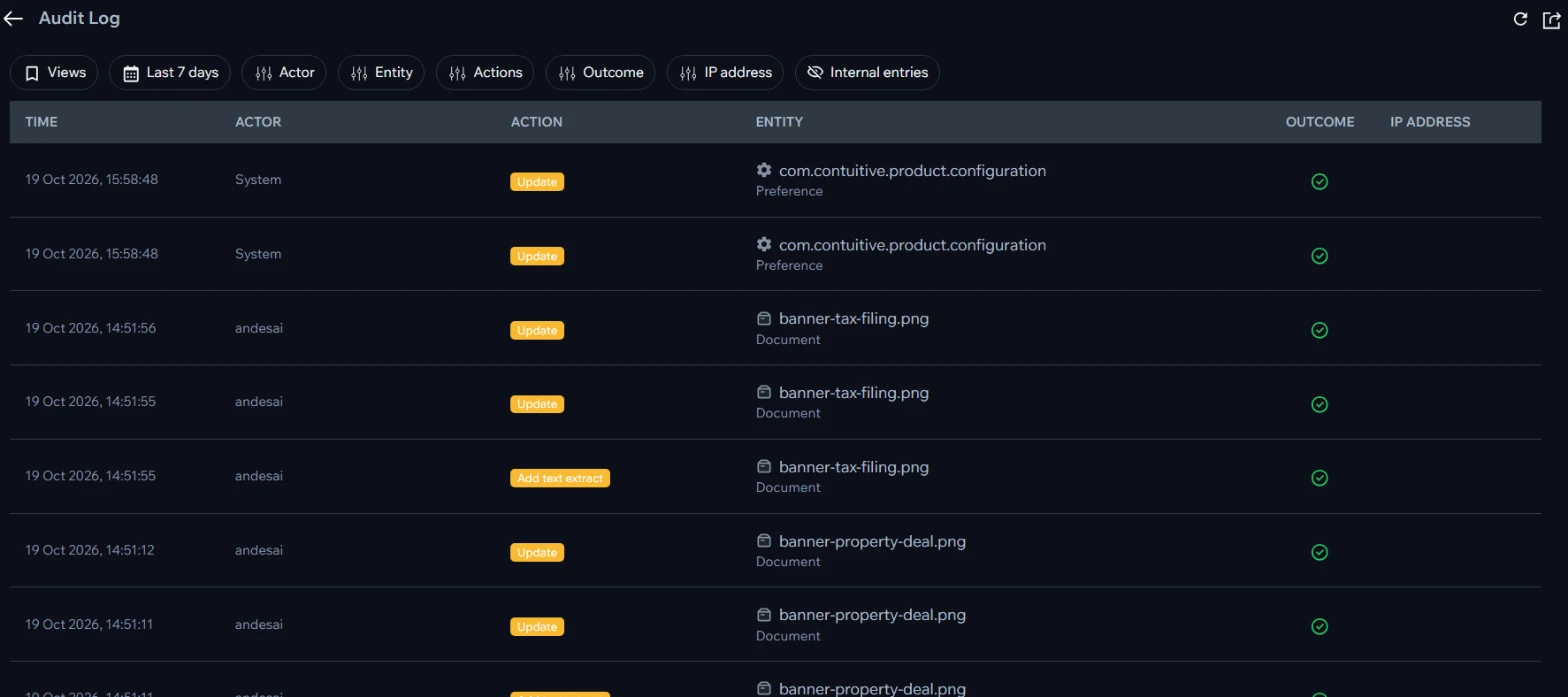Click actor andesai in the 14:51:12 row
The height and width of the screenshot is (697, 1568).
point(259,550)
